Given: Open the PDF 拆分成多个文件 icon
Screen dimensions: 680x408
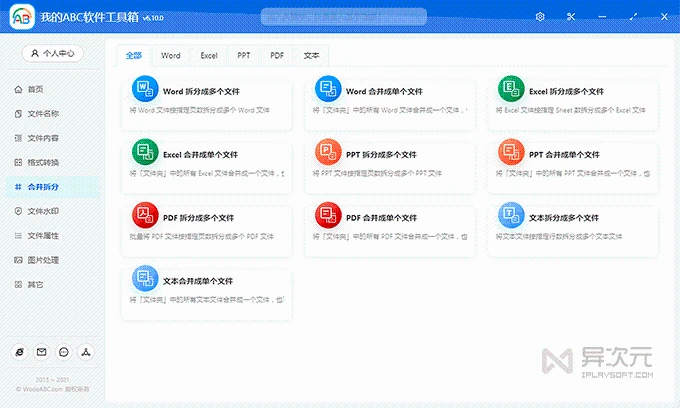Looking at the screenshot, I should [145, 215].
